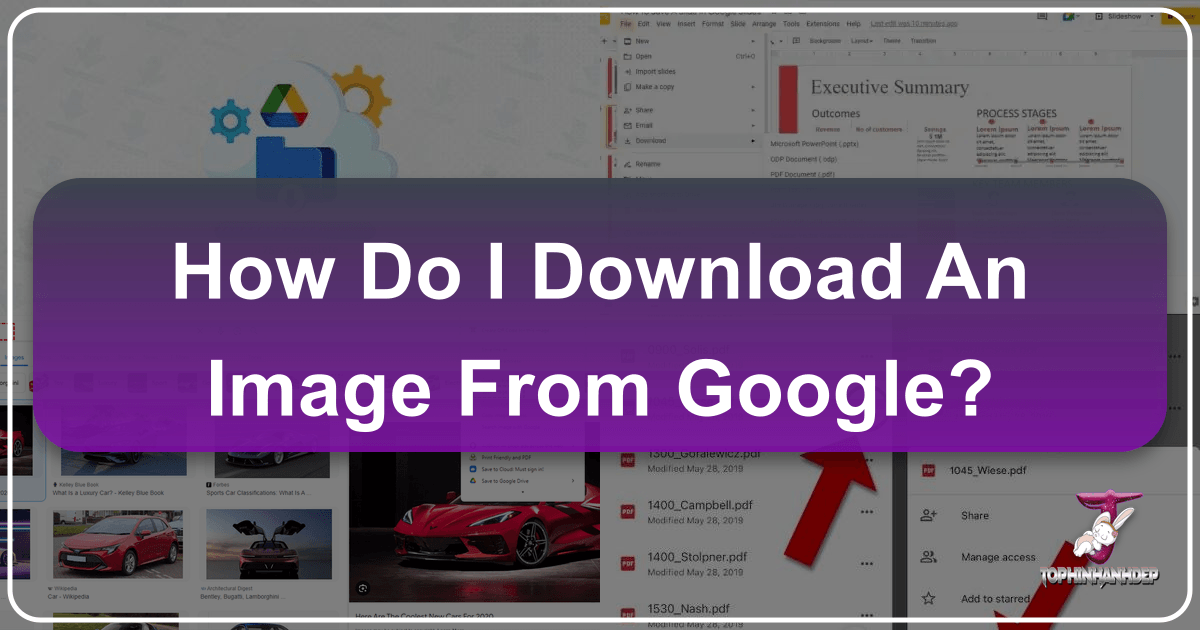The width and height of the screenshot is (1200, 630).
Task: Open more options for 1400_Campbell.pdf
Action: click(x=864, y=513)
